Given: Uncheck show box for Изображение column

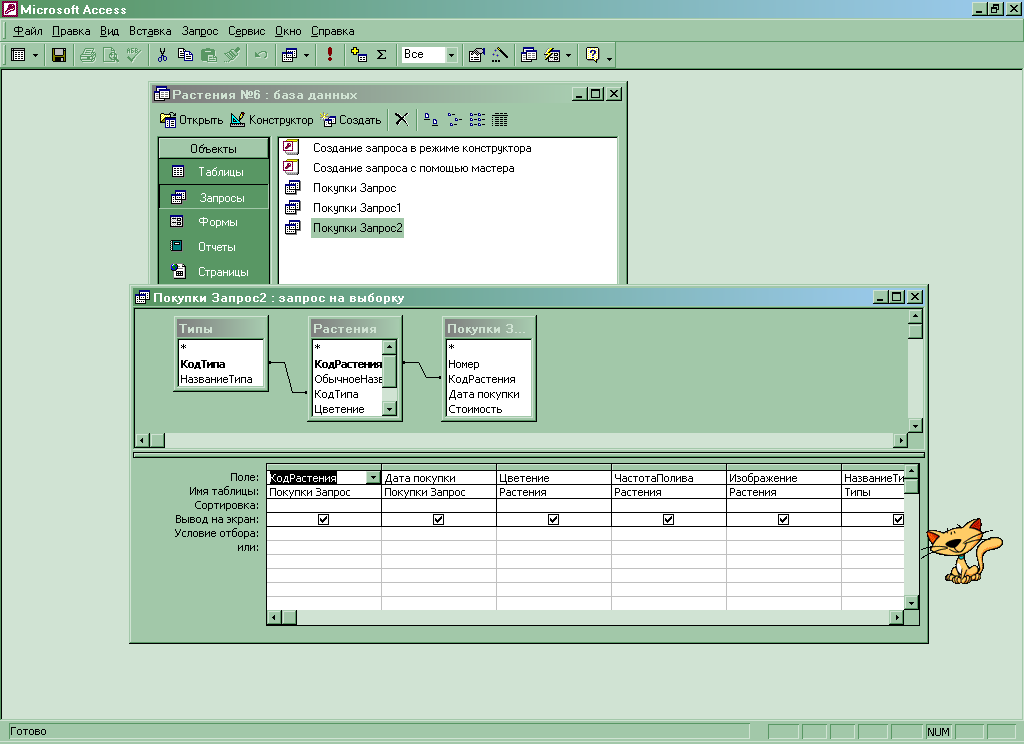Looking at the screenshot, I should pyautogui.click(x=783, y=519).
